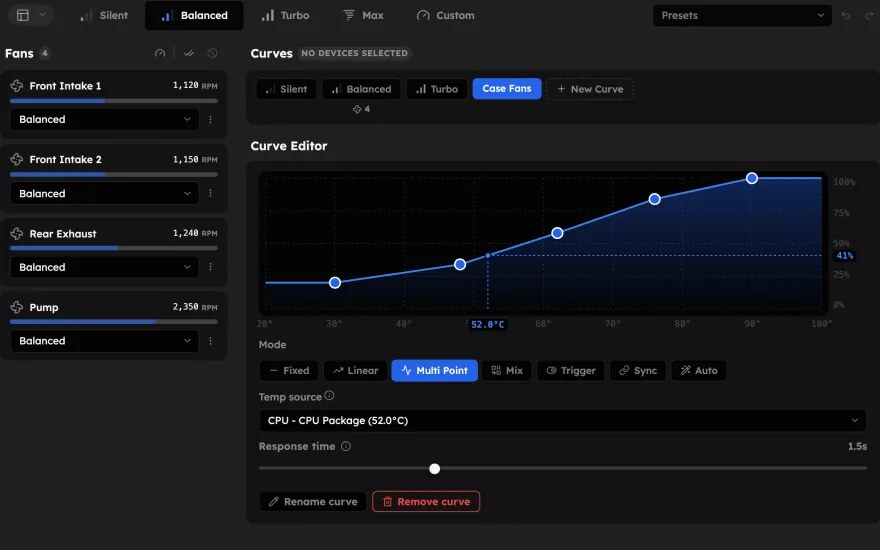880x550 pixels.
Task: Click the Rear Exhaust fan icon
Action: [17, 233]
